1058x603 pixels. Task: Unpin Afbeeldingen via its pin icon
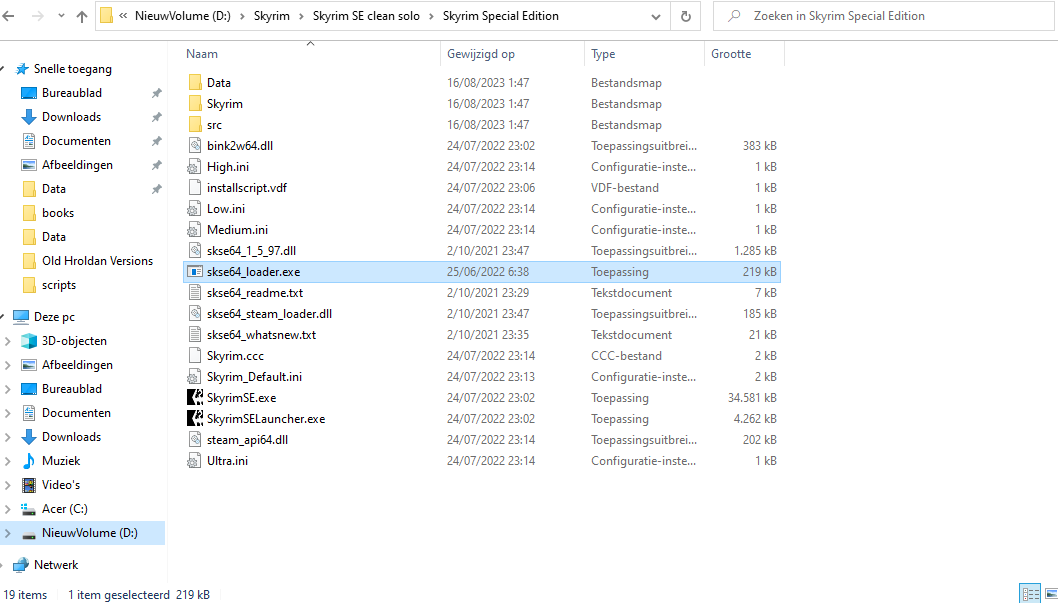157,165
